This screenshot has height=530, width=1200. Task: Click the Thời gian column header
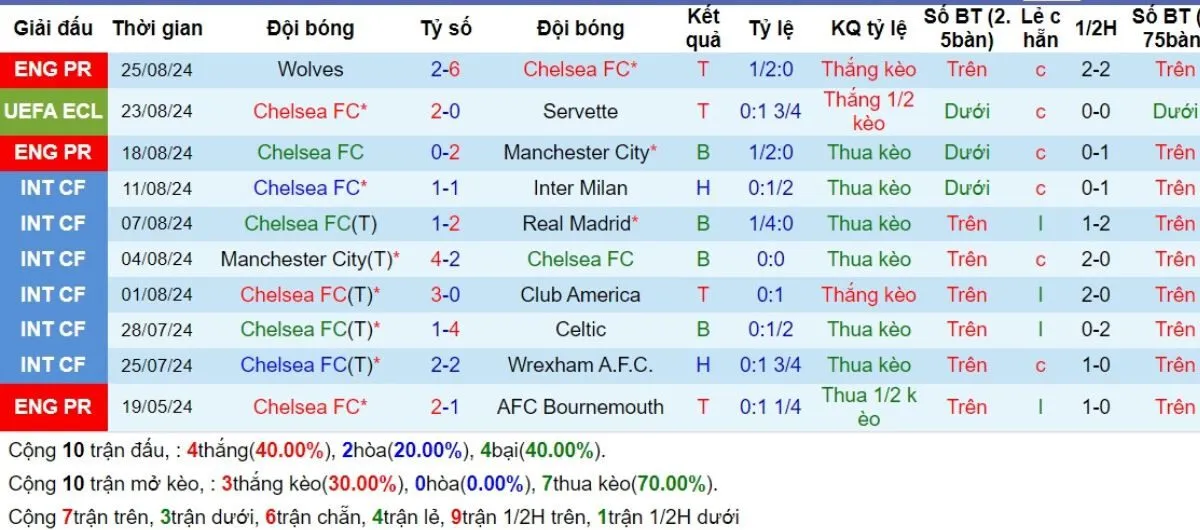[157, 28]
